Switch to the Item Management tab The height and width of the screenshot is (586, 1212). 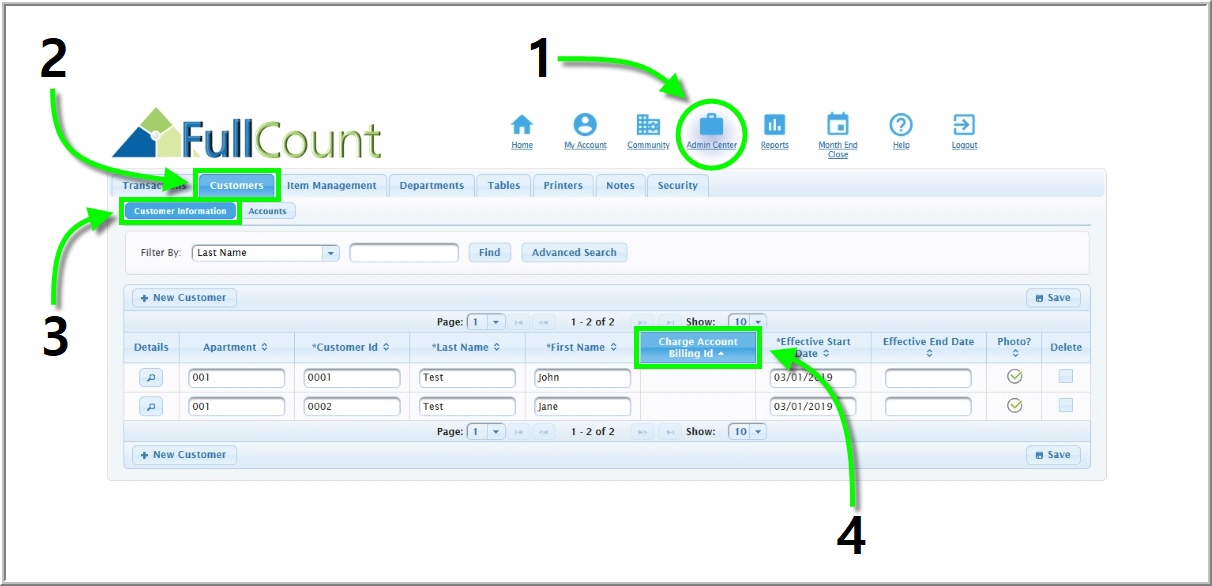(331, 185)
